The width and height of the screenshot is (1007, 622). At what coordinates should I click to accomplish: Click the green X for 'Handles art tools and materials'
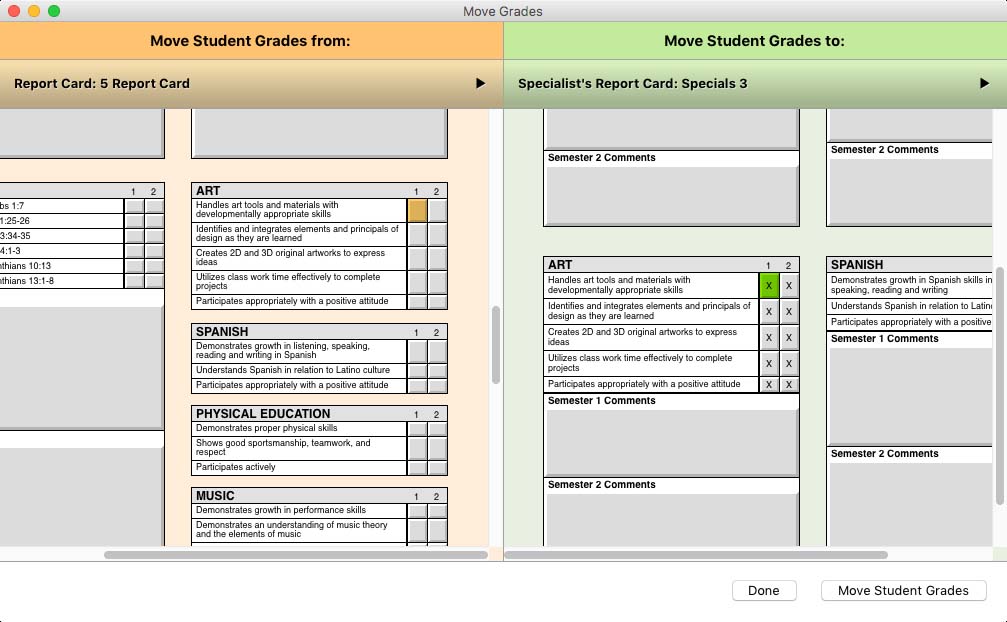click(768, 285)
